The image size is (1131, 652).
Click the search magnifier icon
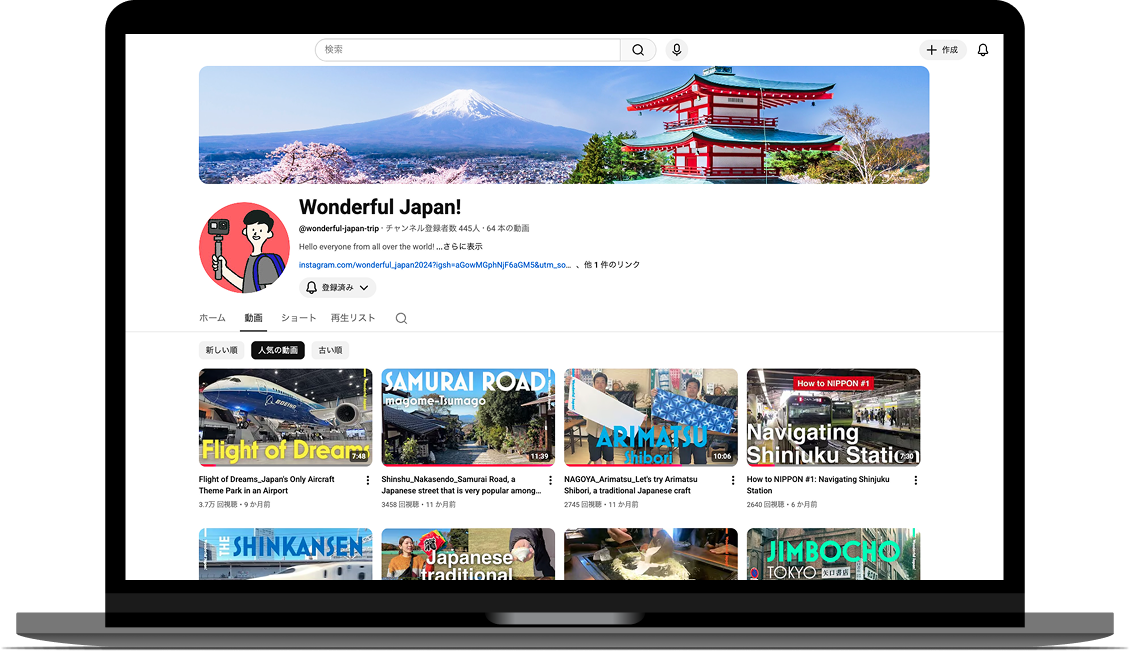click(637, 49)
